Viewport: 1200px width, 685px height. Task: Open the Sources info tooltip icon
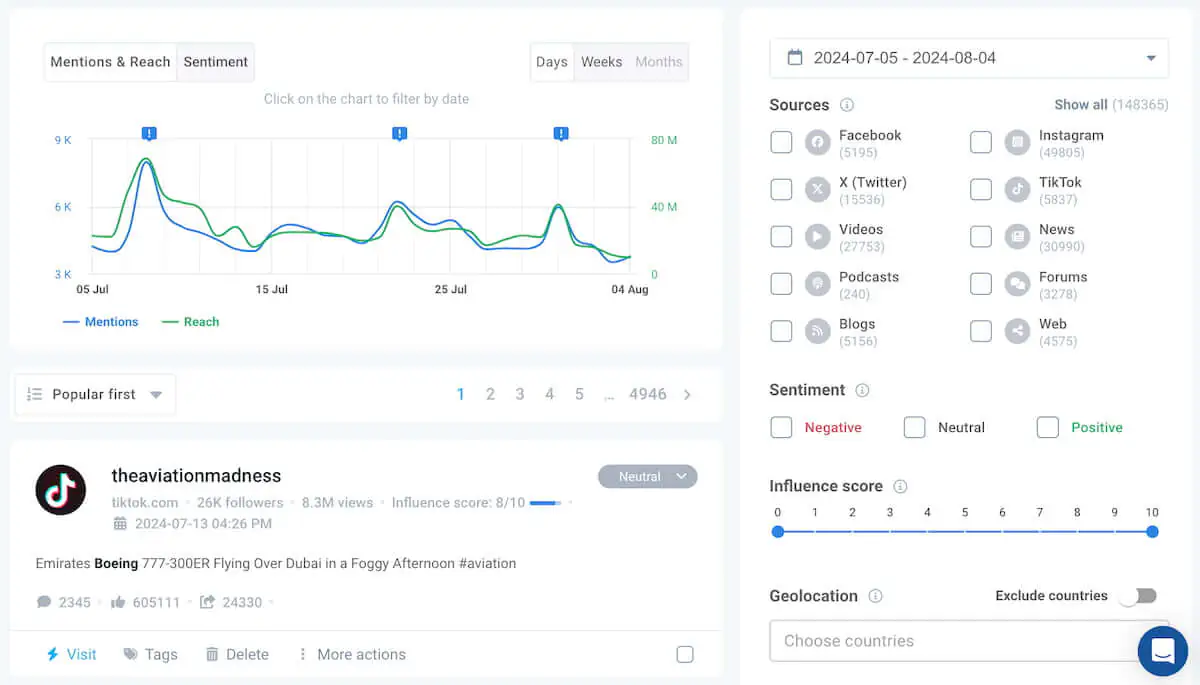click(x=846, y=104)
